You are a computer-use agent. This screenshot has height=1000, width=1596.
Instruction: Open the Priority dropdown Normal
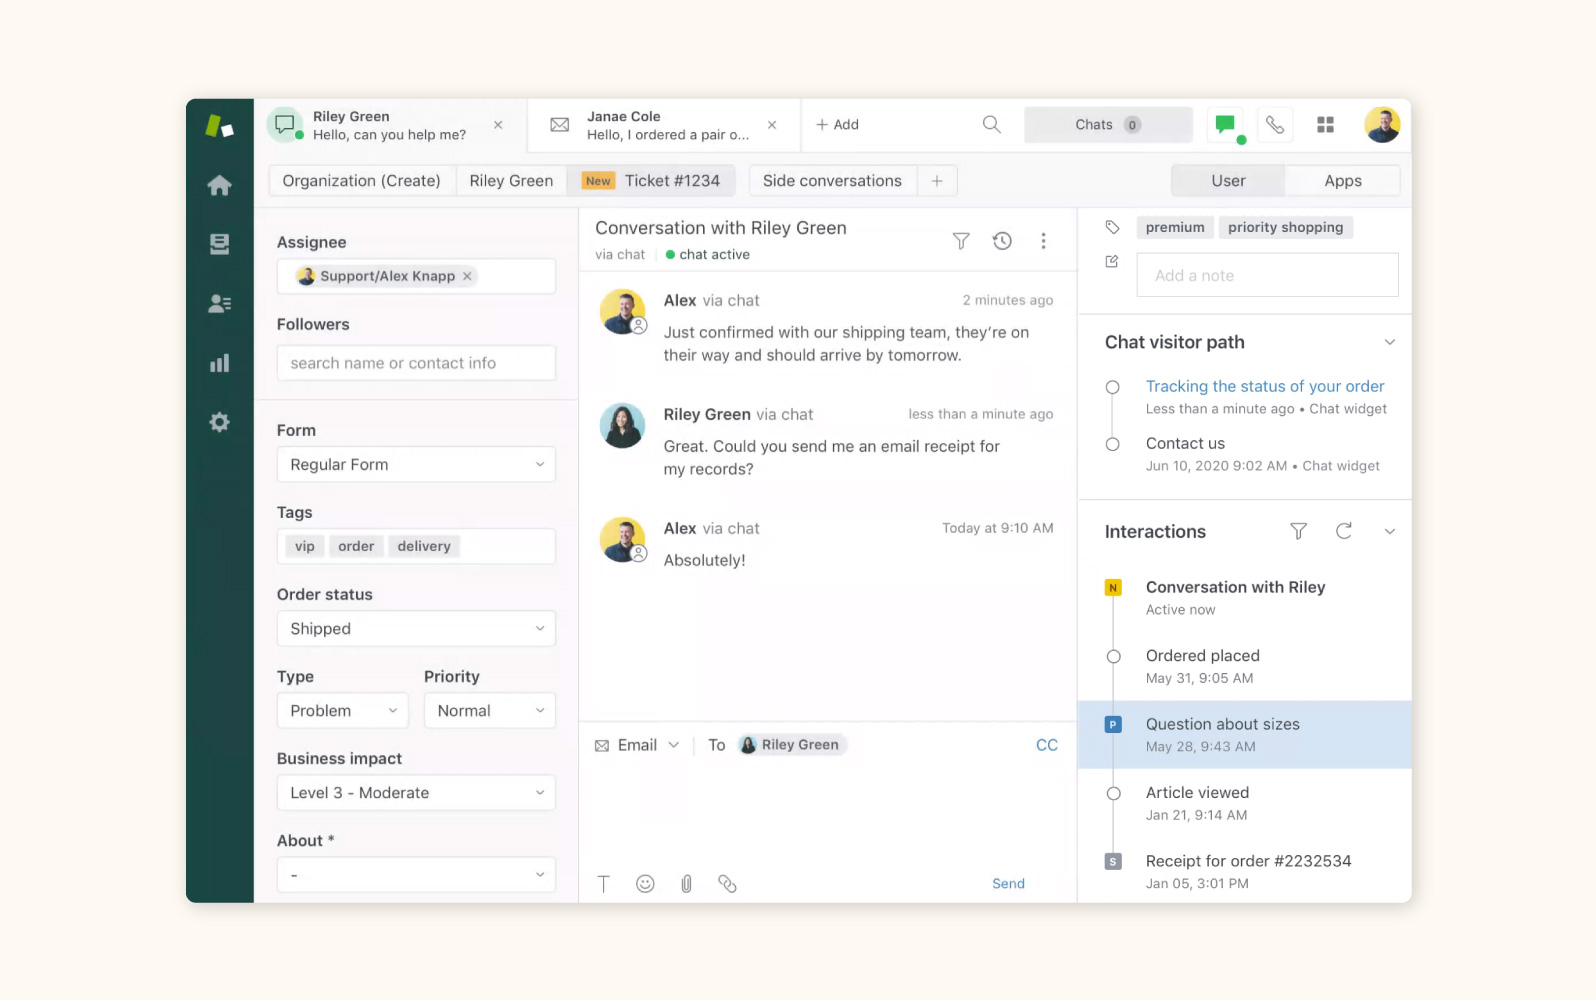point(490,710)
